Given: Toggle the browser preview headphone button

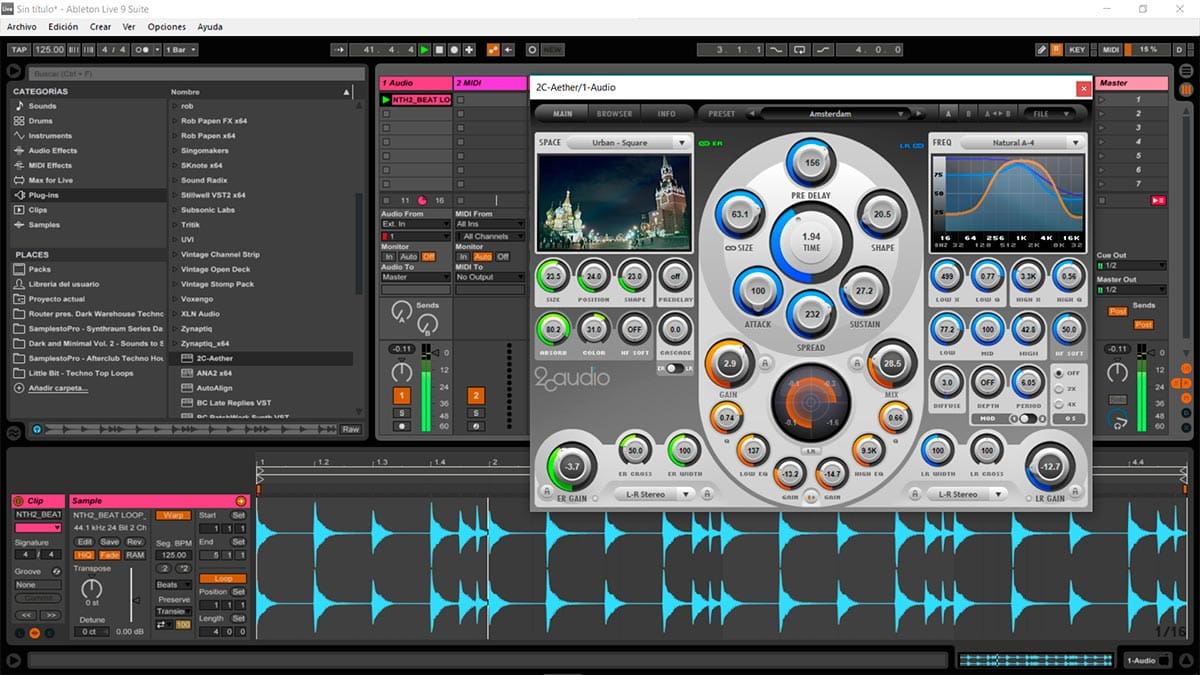Looking at the screenshot, I should coord(37,429).
